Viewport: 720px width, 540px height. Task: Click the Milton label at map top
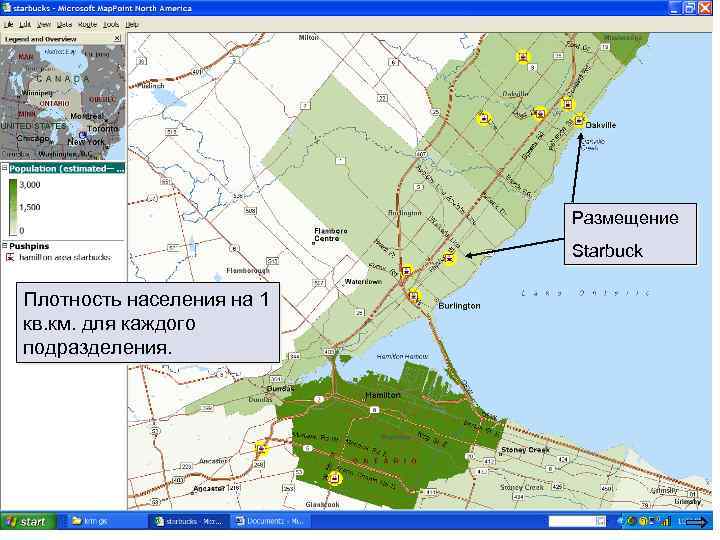tap(309, 37)
